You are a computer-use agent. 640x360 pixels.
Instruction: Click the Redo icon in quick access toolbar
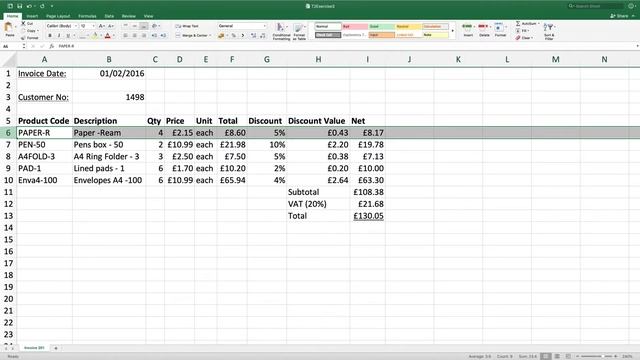pos(42,6)
